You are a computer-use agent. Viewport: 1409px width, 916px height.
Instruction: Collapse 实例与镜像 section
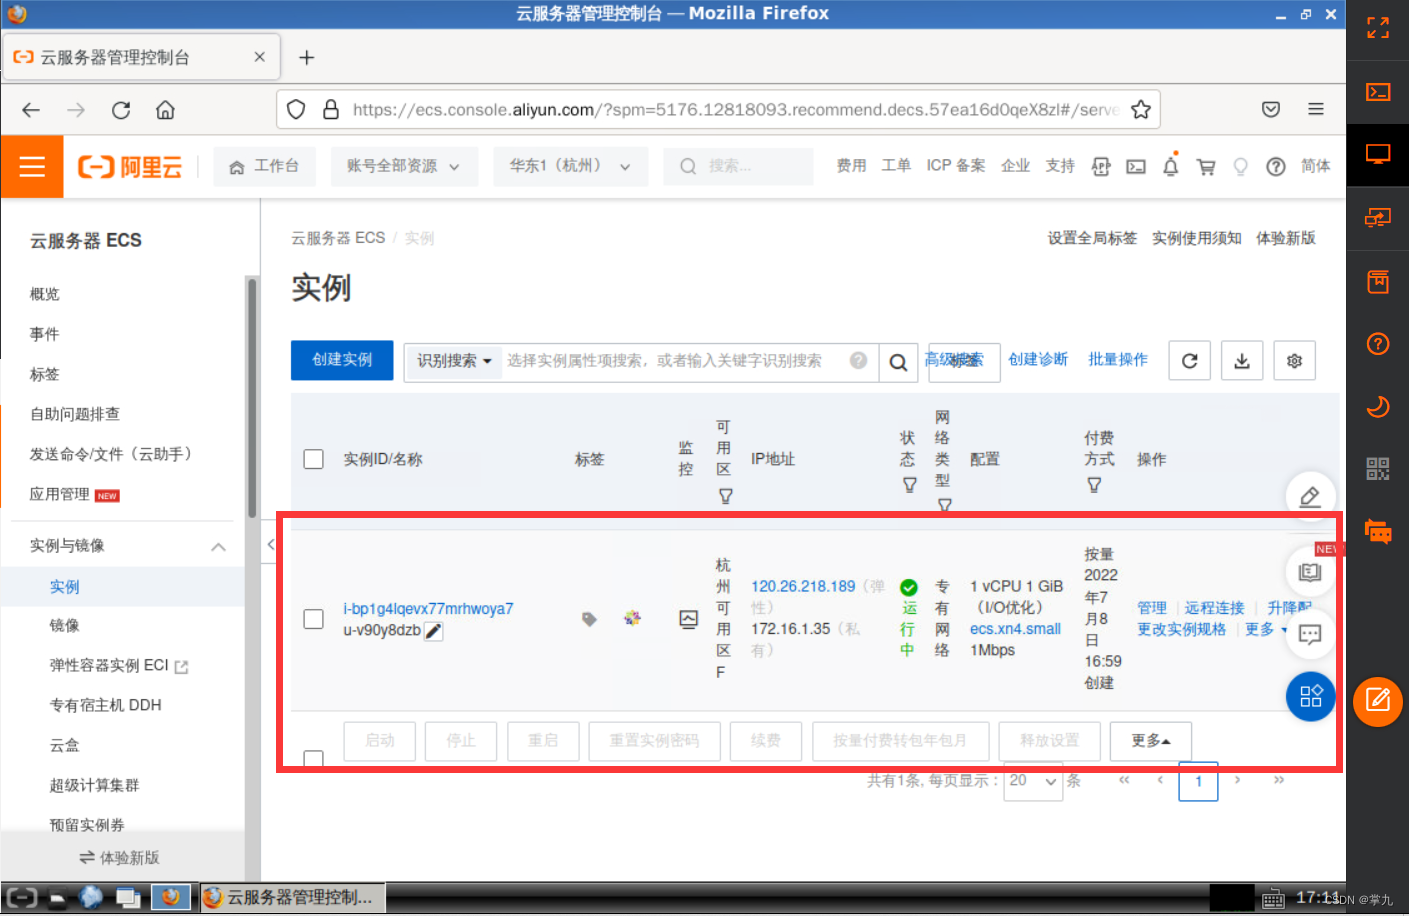(219, 546)
